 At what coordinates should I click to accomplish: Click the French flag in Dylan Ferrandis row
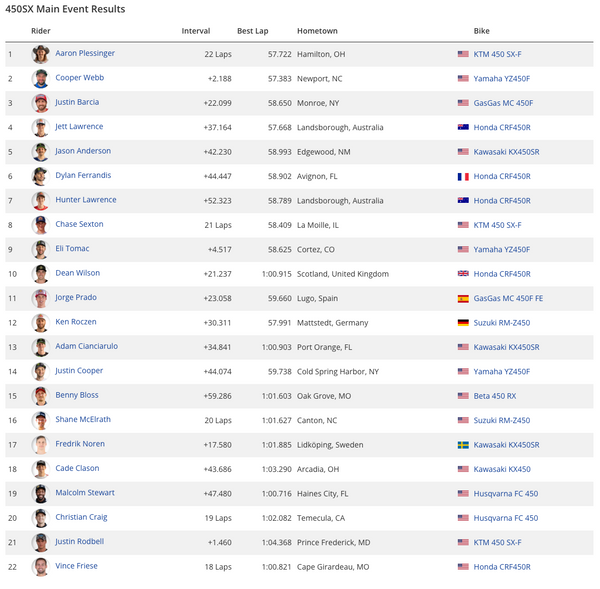tap(463, 176)
